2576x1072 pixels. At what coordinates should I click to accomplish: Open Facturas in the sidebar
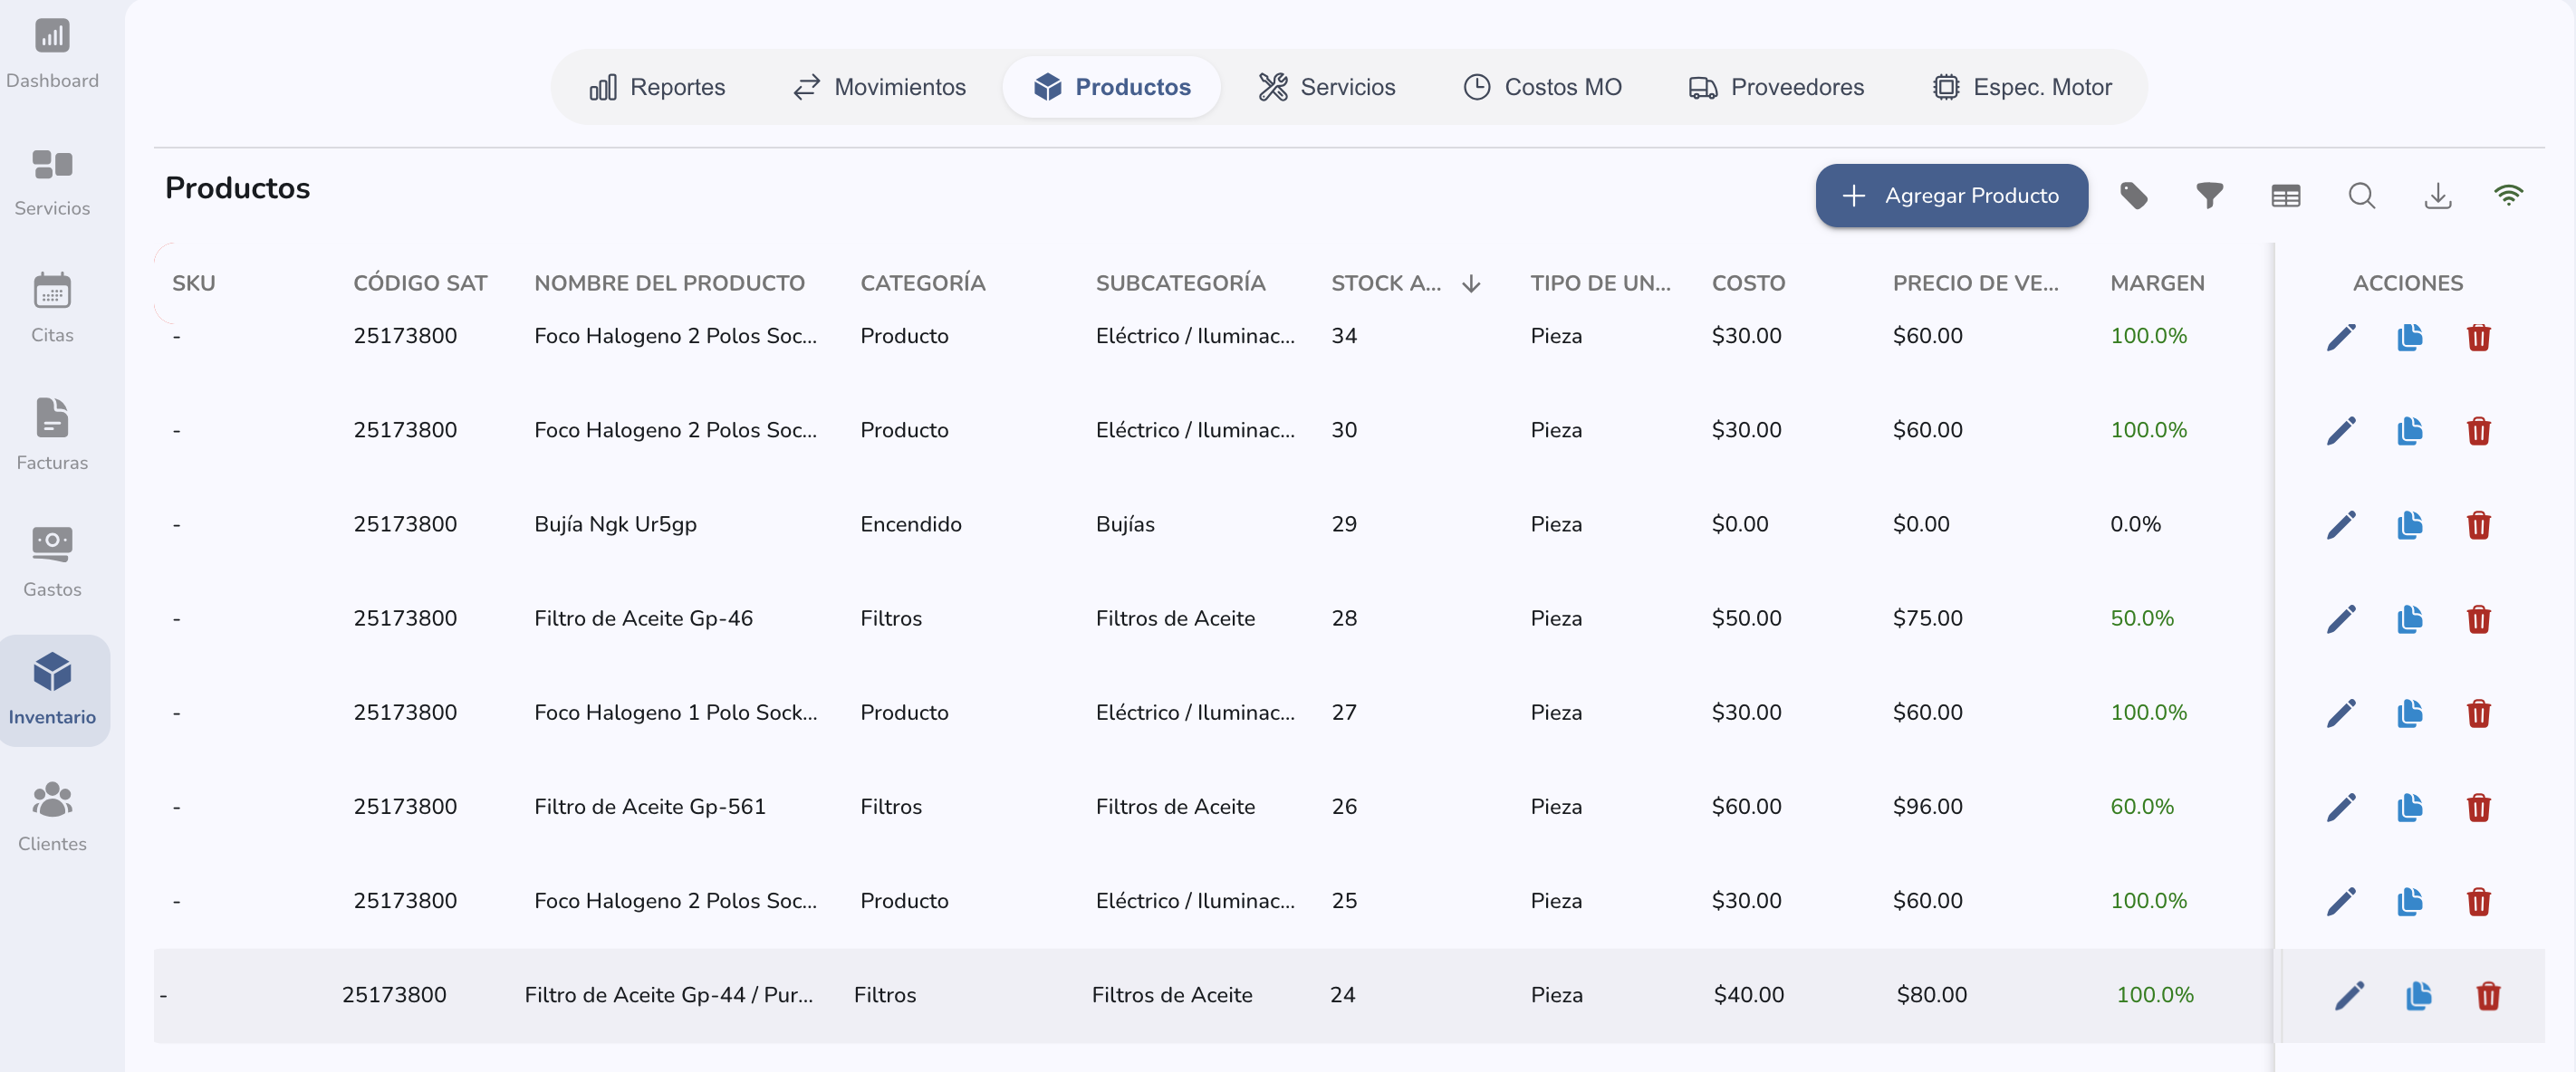click(x=52, y=436)
